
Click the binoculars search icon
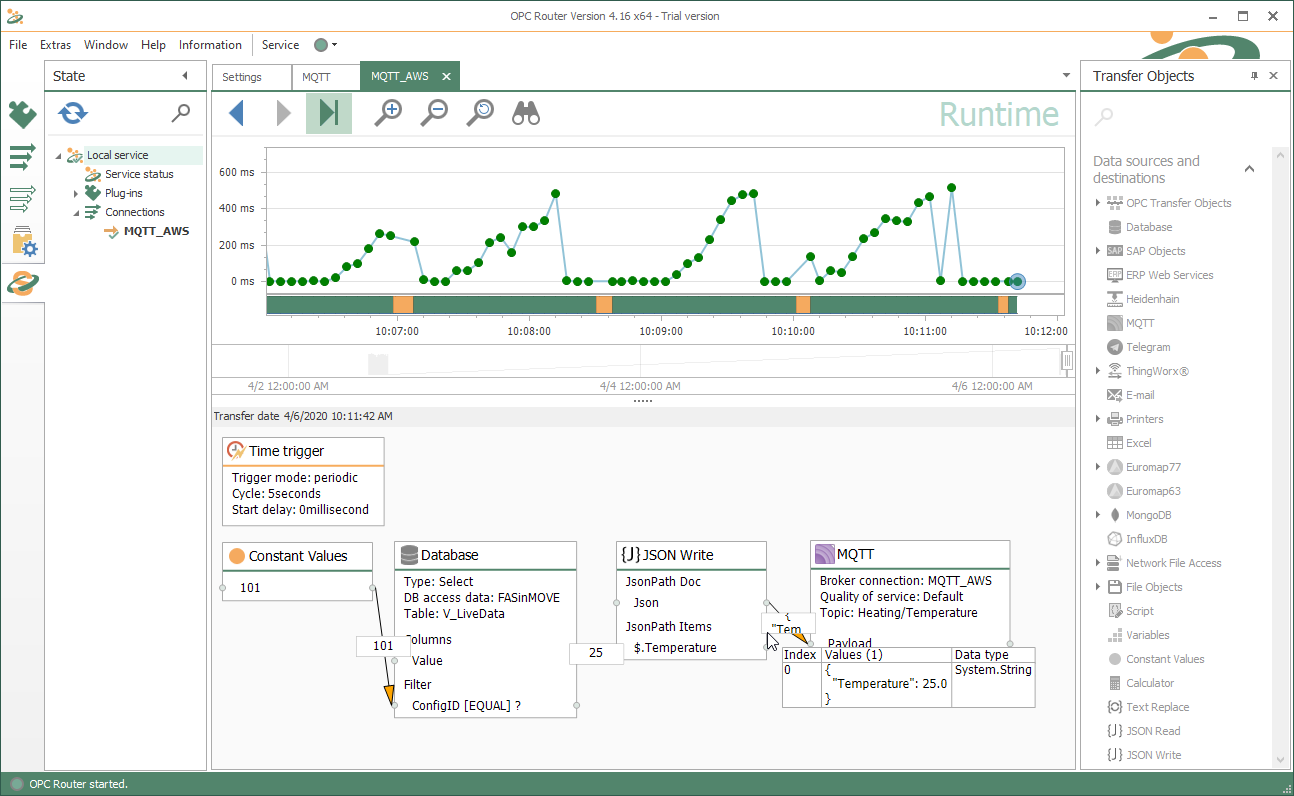pos(526,113)
